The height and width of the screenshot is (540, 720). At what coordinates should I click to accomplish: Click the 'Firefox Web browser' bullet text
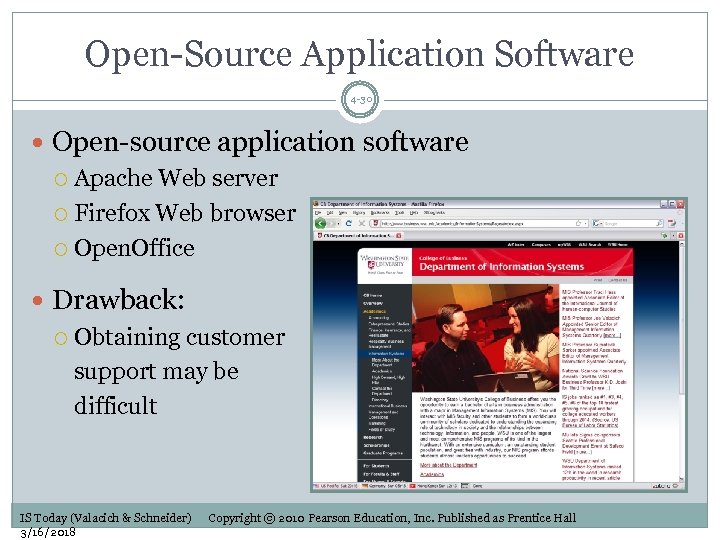(x=185, y=213)
